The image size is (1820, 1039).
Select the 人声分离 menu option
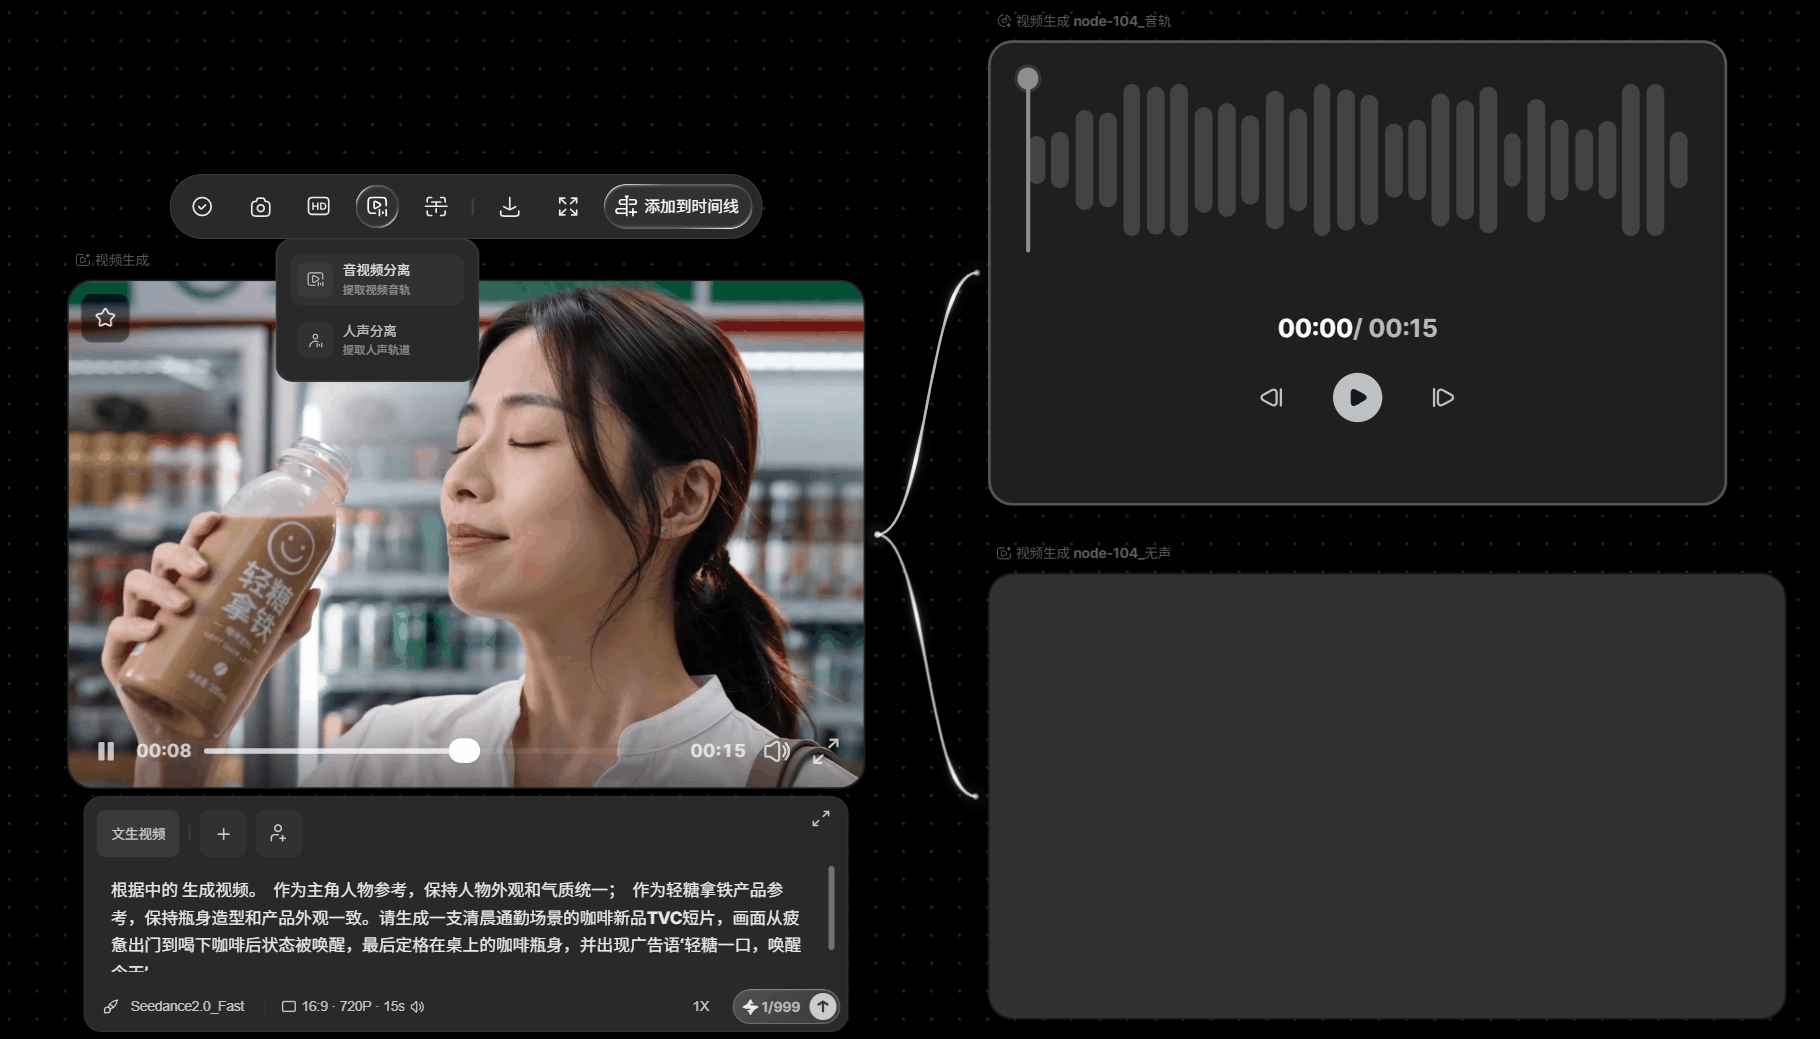pyautogui.click(x=378, y=339)
